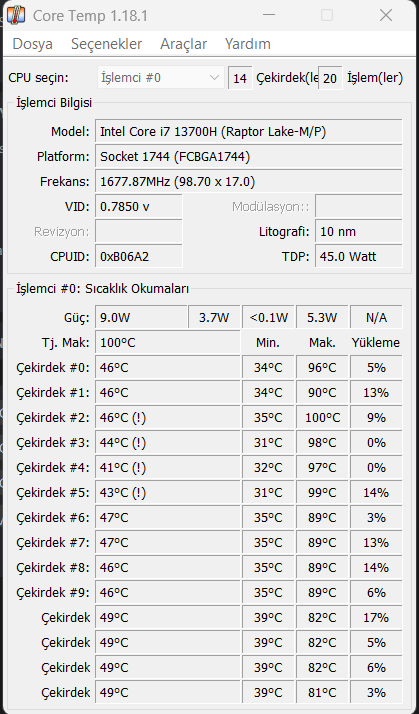Image resolution: width=419 pixels, height=714 pixels.
Task: Click Çekirdek #0 temperature 46°C
Action: click(168, 367)
